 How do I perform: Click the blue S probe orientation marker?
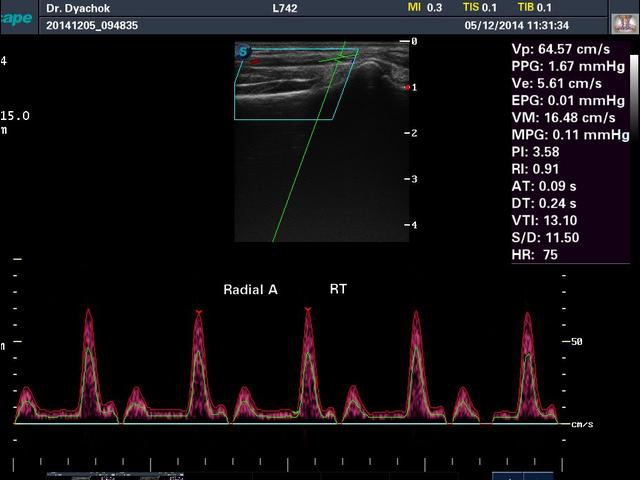tap(243, 51)
